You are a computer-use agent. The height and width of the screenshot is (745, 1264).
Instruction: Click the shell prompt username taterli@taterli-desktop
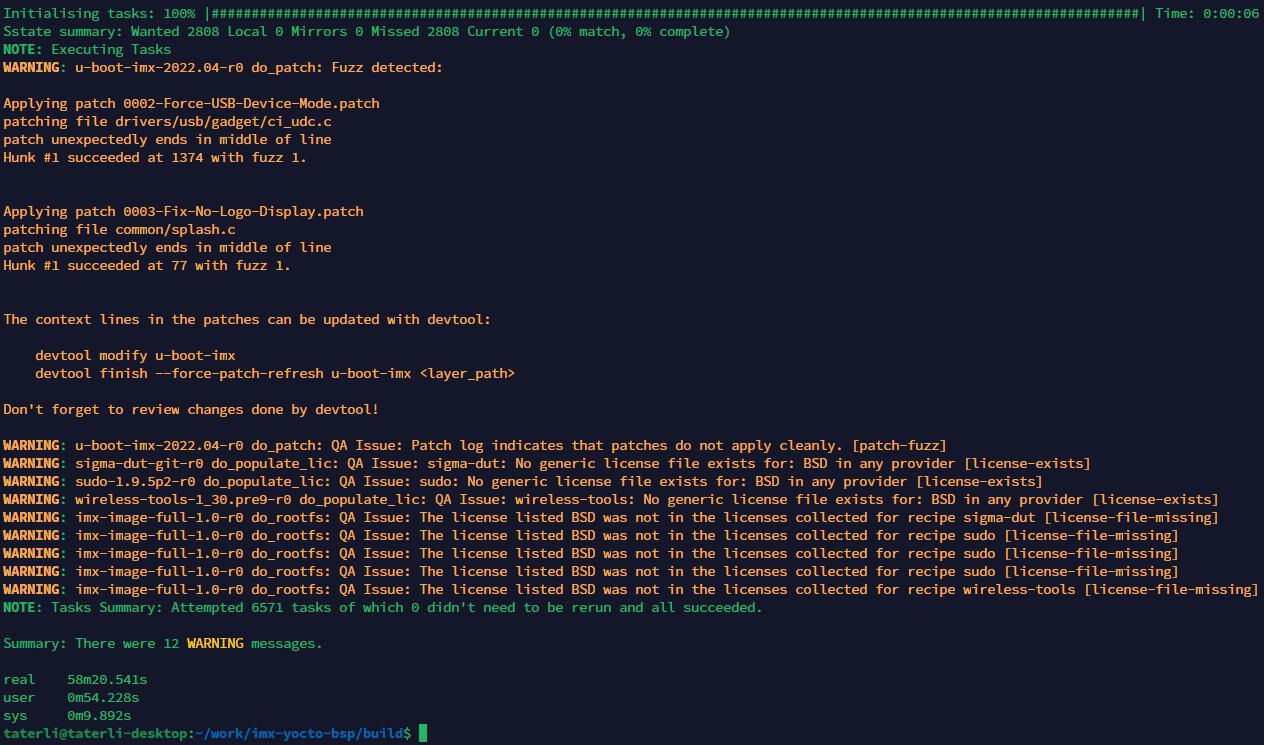95,733
